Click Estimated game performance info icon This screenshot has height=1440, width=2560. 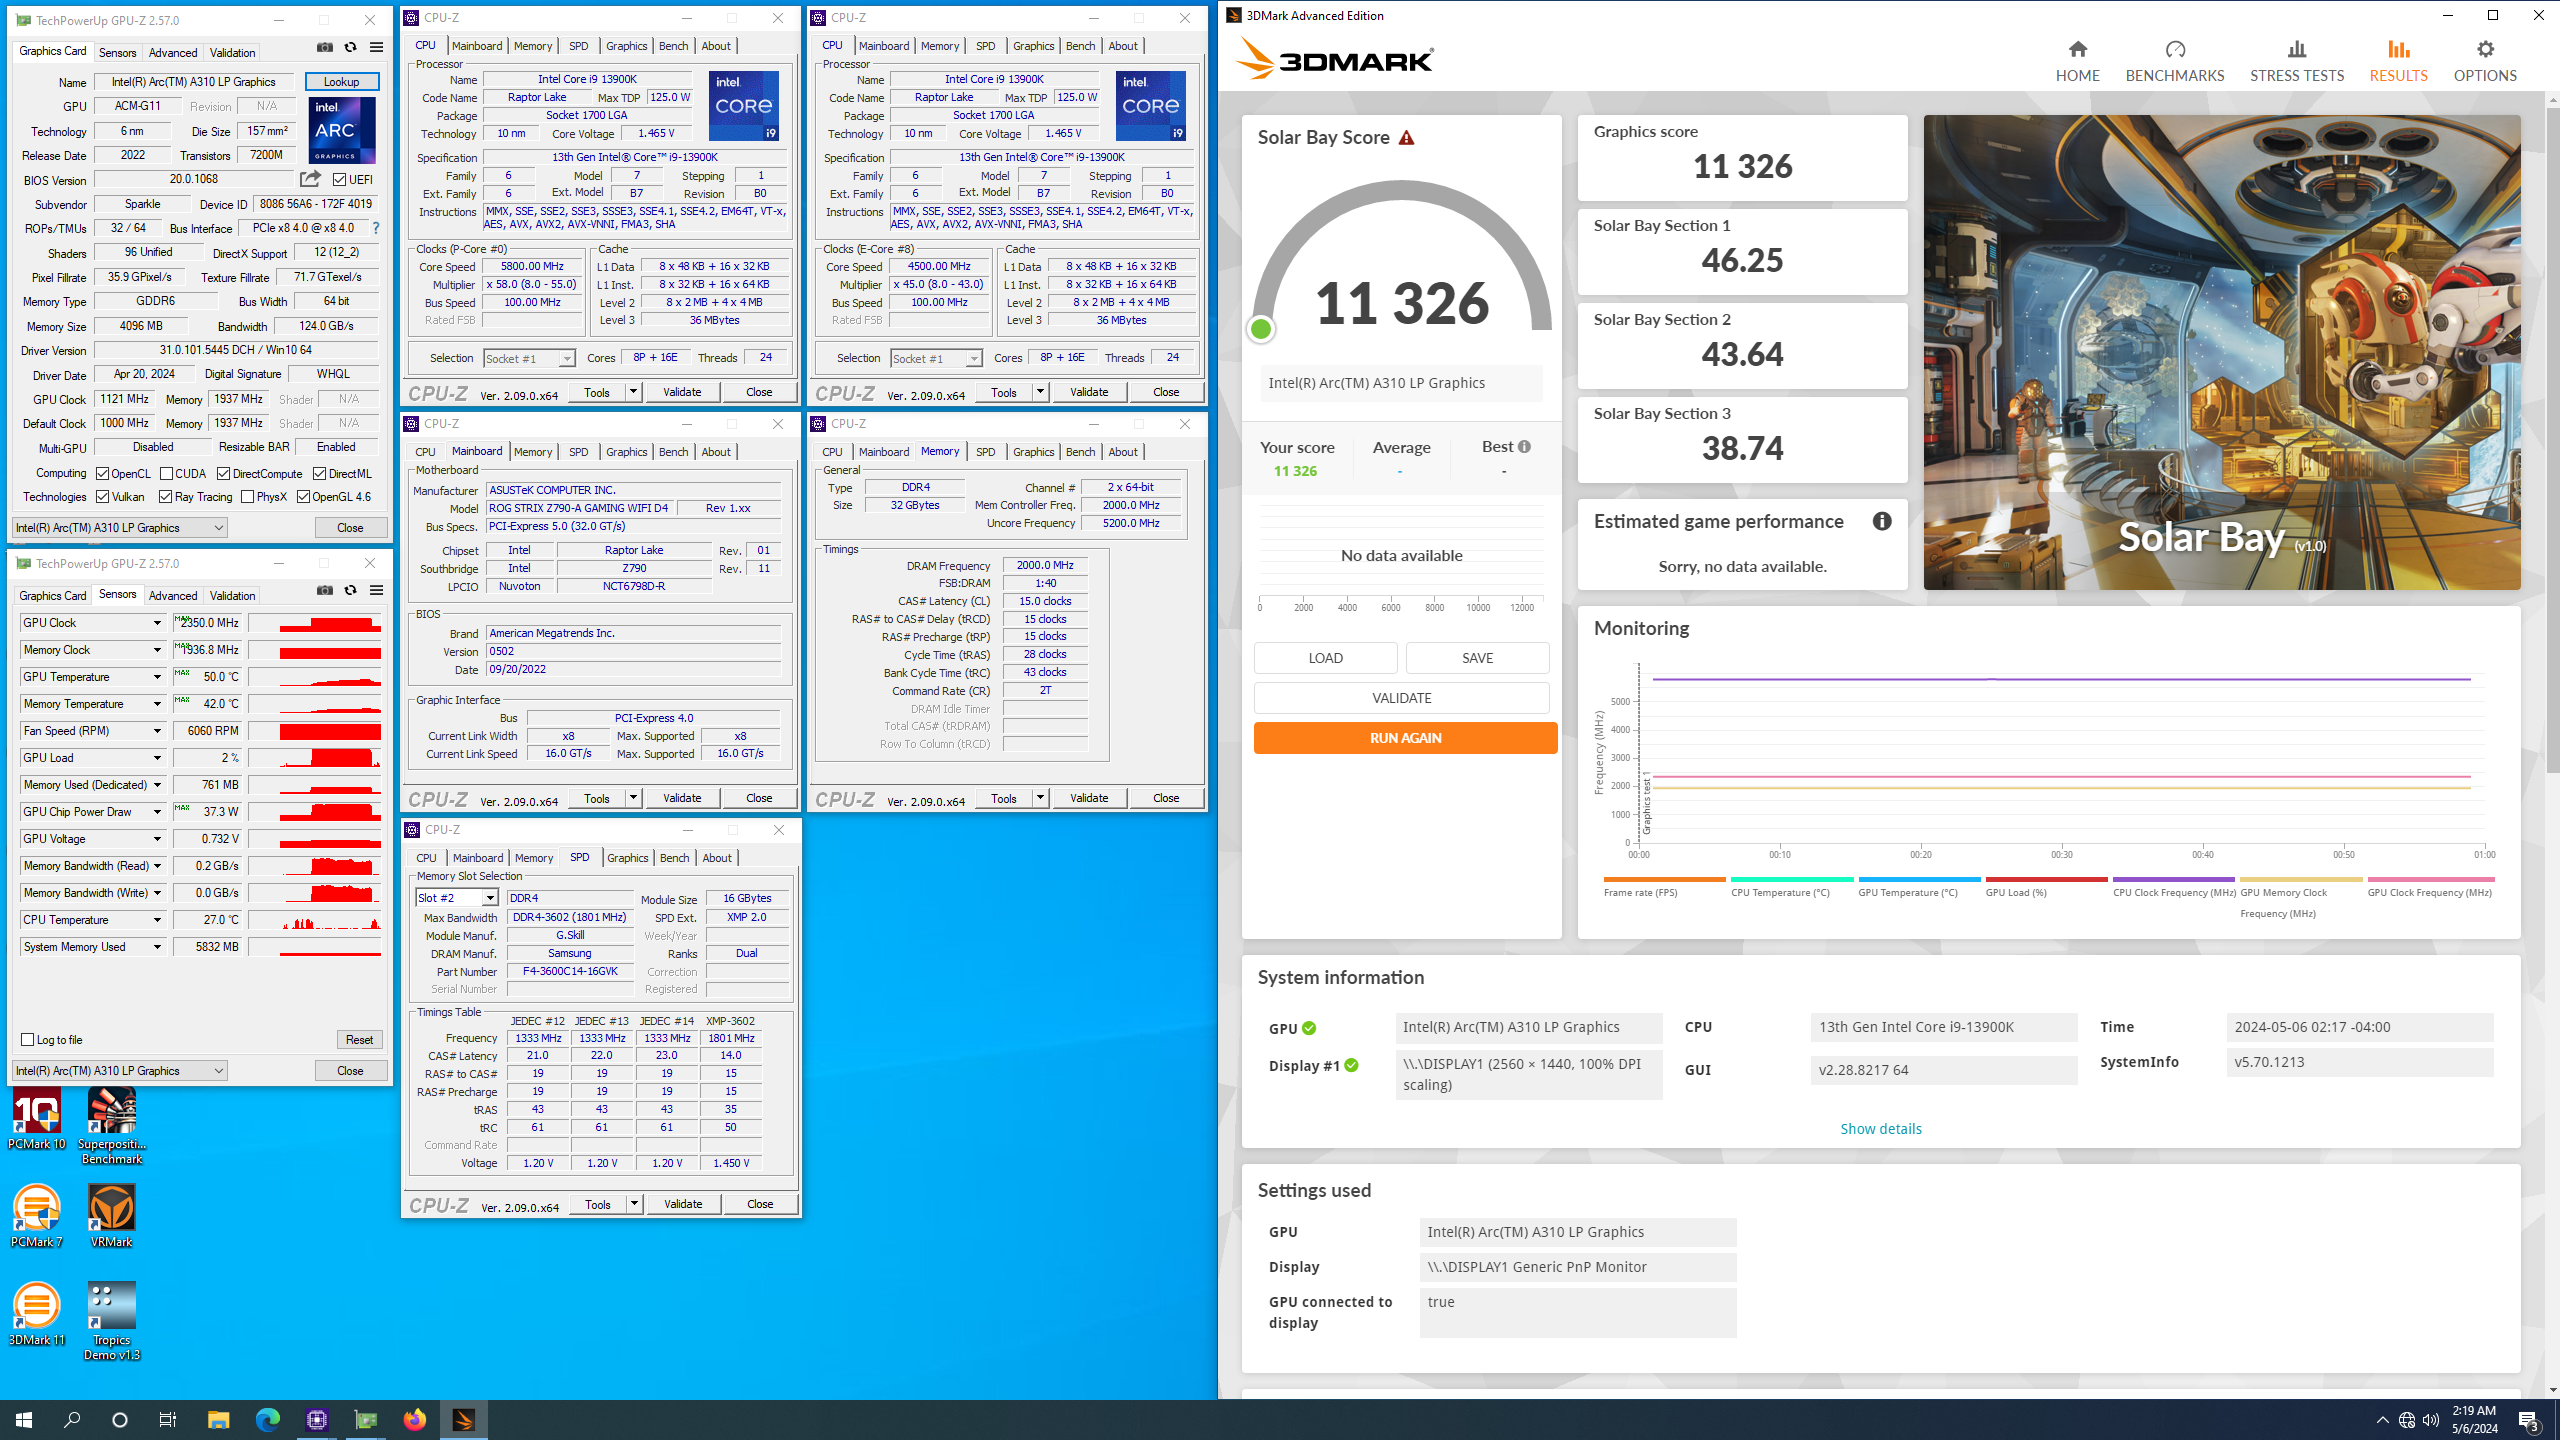click(x=1881, y=521)
